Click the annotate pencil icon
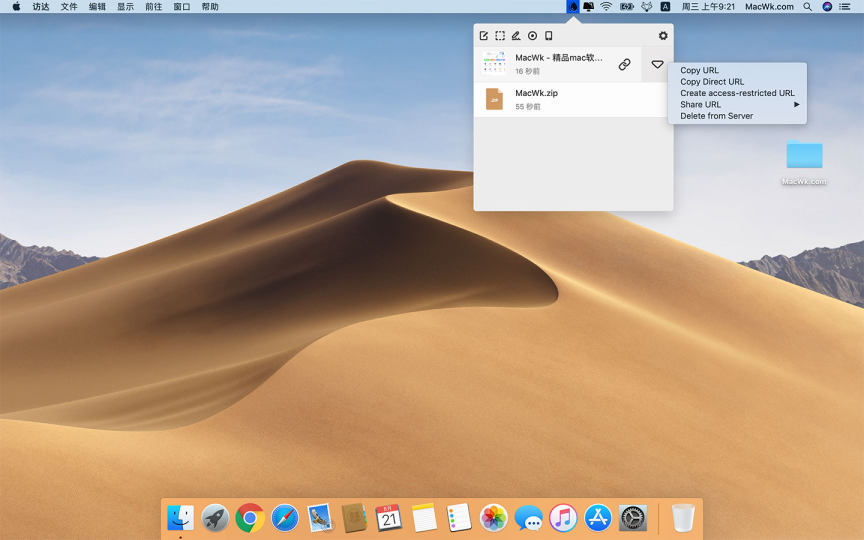The height and width of the screenshot is (540, 864). tap(516, 36)
